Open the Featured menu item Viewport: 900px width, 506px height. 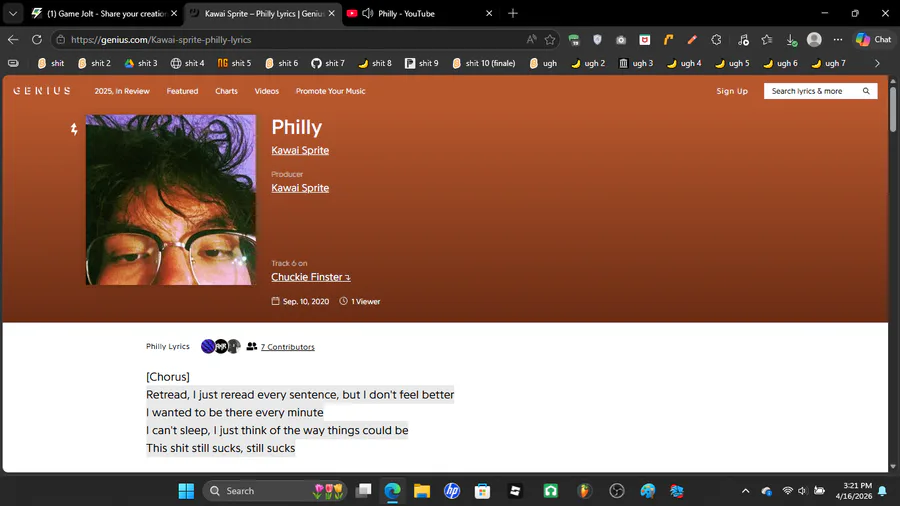182,91
